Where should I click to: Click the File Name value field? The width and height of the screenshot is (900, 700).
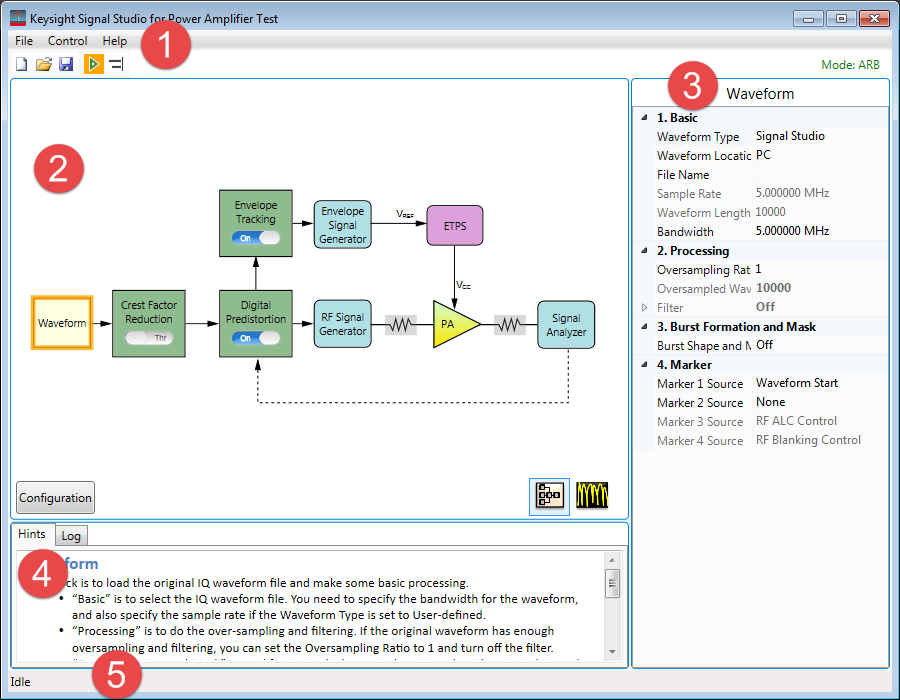click(x=820, y=174)
